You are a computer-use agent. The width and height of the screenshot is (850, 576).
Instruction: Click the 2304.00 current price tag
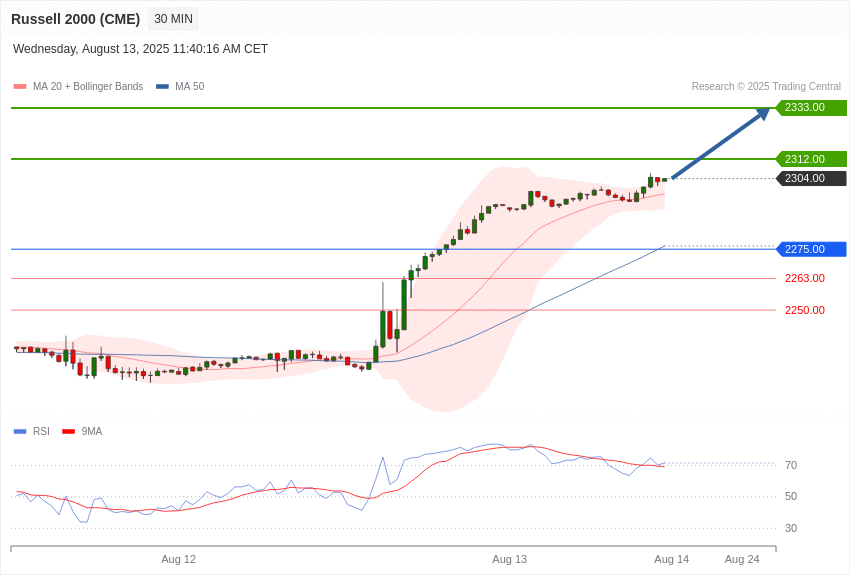point(812,178)
